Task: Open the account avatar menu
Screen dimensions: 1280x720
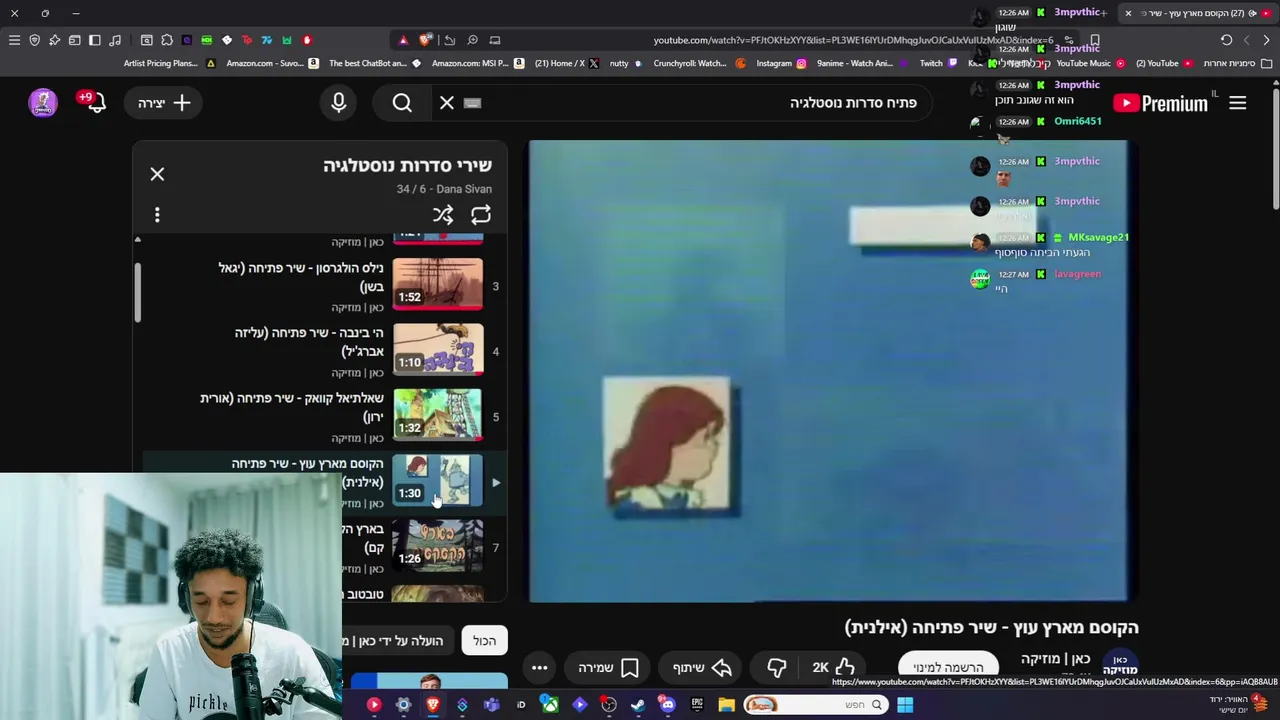Action: click(x=42, y=102)
